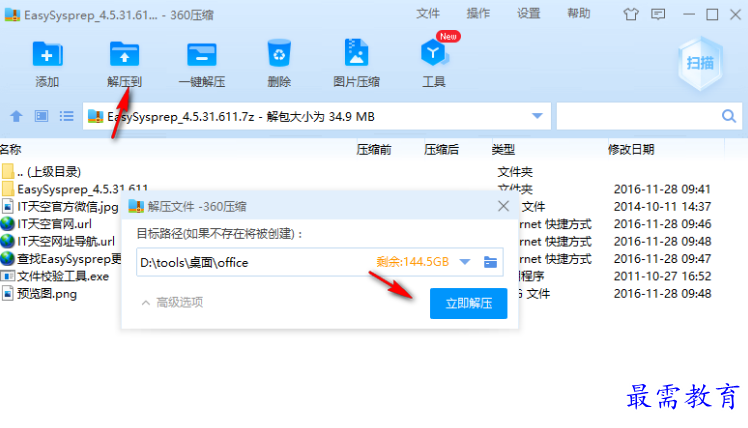This screenshot has width=748, height=428.
Task: Switch to the list view icon
Action: coord(66,116)
